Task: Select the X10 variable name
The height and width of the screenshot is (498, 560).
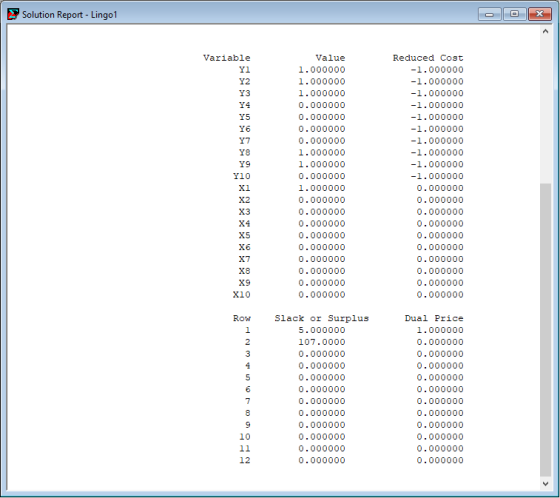Action: [x=242, y=295]
